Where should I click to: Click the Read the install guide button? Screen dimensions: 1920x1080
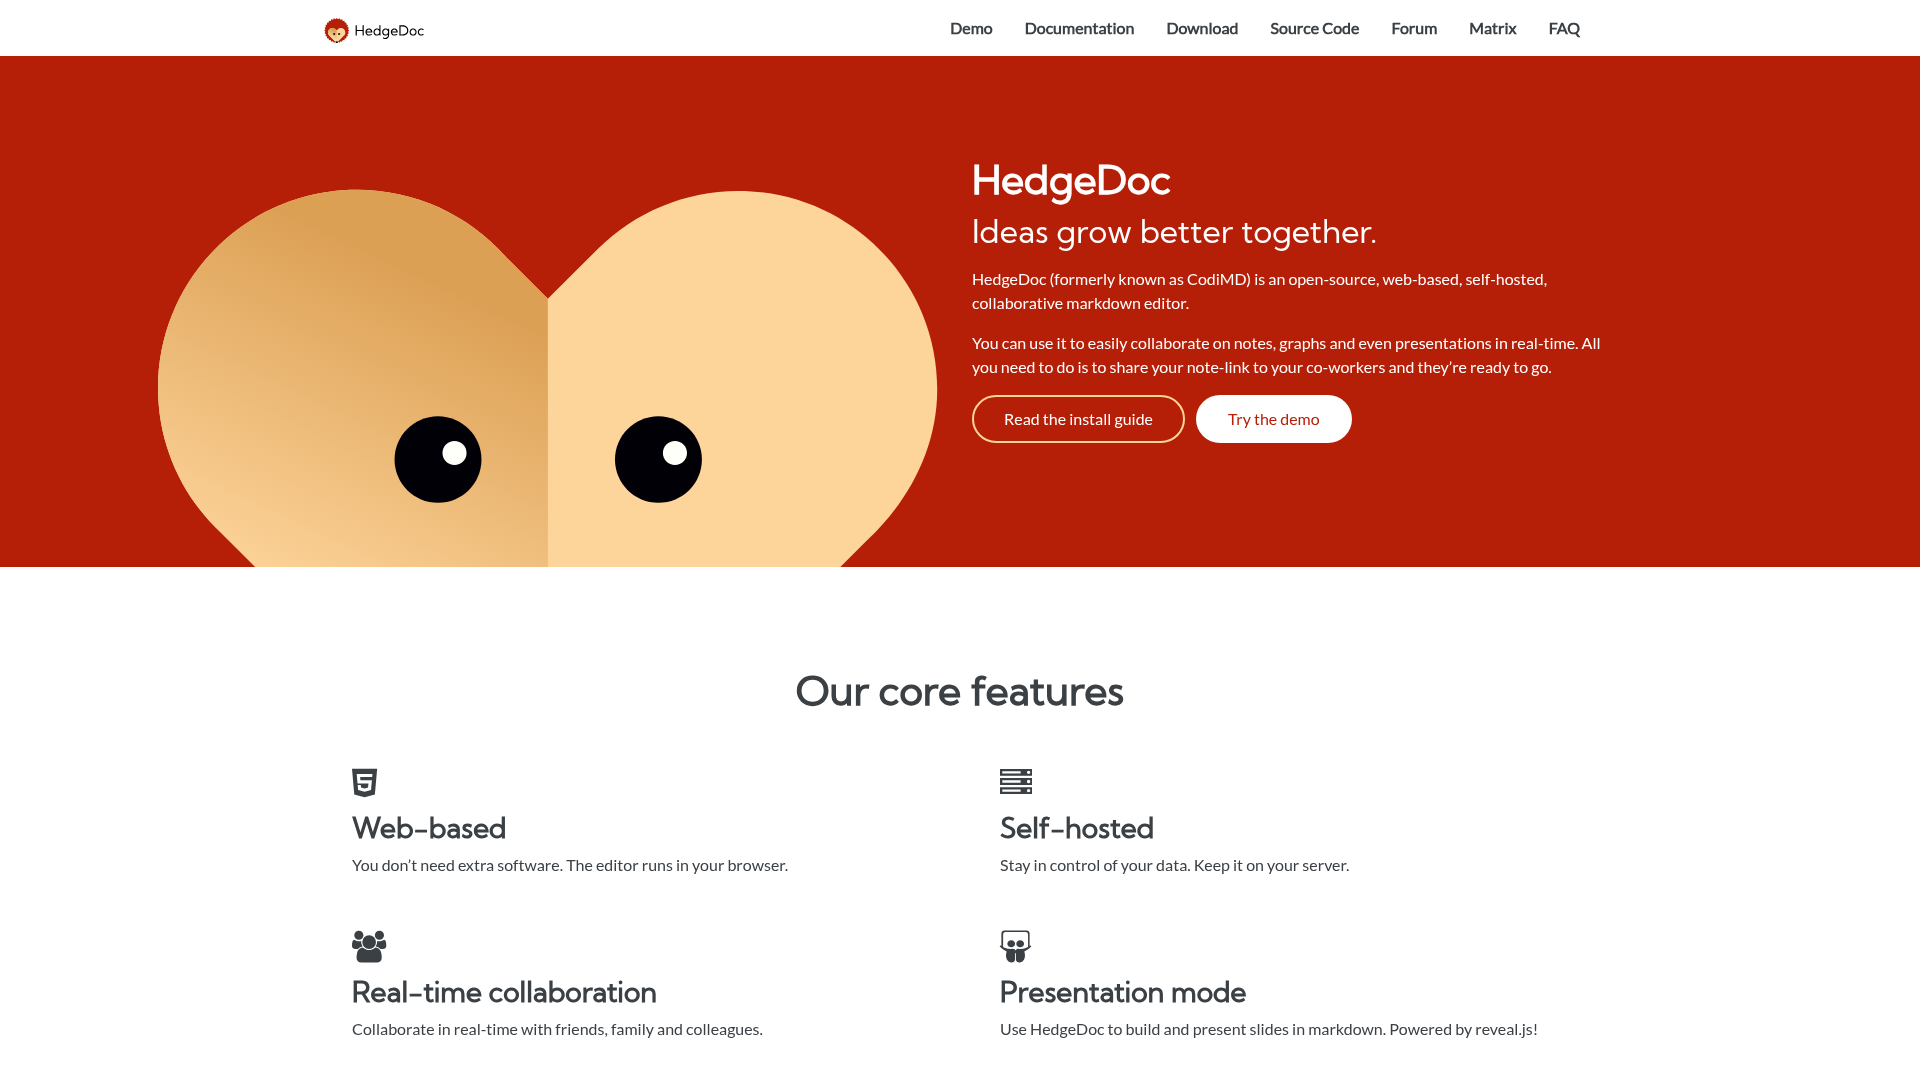pos(1078,419)
